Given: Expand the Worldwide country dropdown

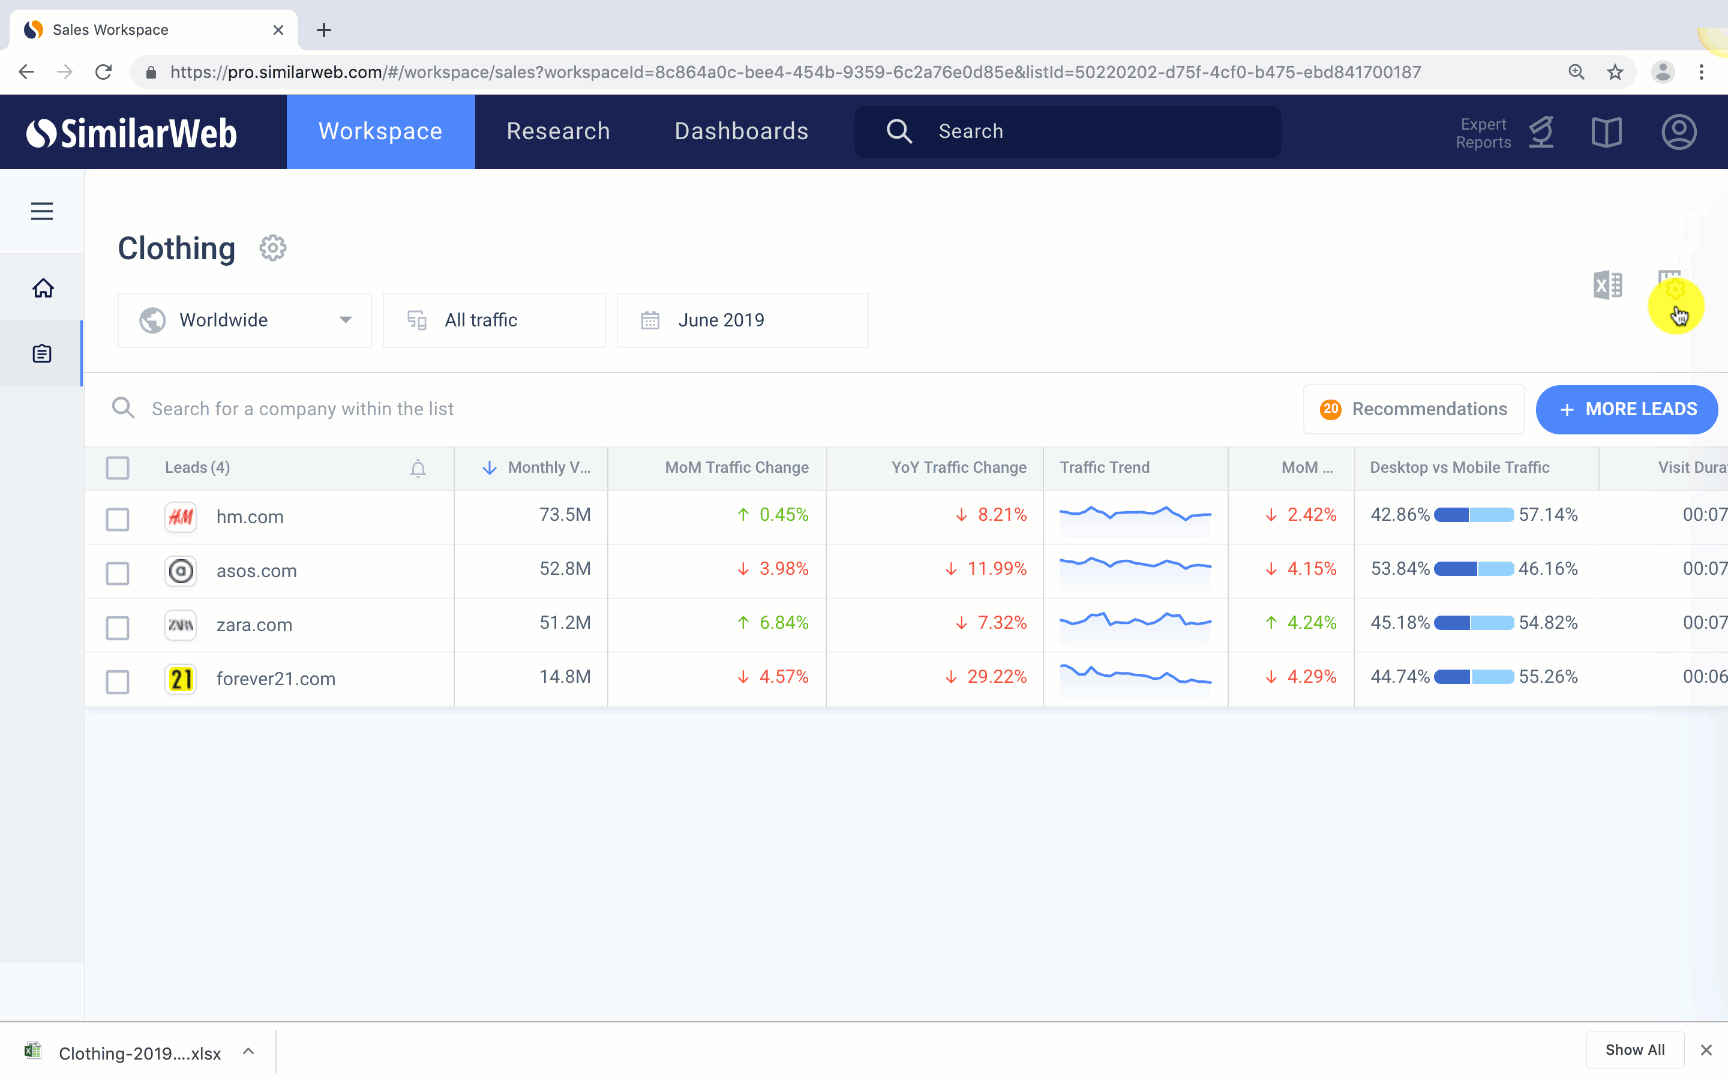Looking at the screenshot, I should (245, 320).
